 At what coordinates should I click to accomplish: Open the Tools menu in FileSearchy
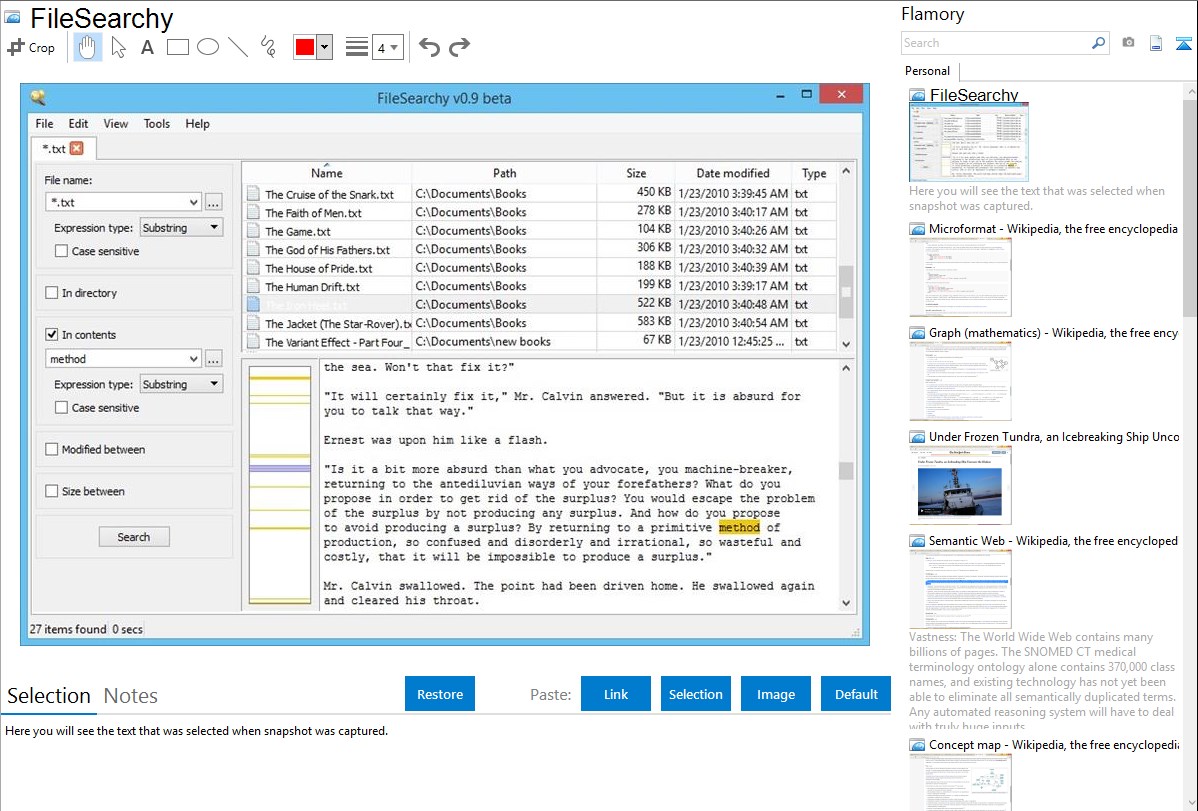[157, 124]
